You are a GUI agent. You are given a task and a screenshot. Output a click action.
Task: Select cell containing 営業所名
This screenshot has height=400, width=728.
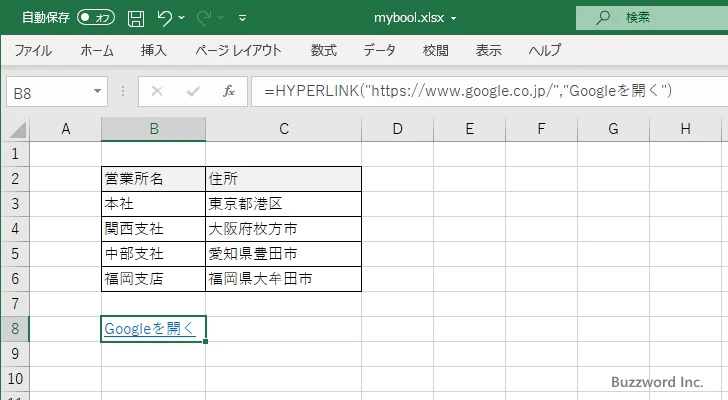point(153,179)
